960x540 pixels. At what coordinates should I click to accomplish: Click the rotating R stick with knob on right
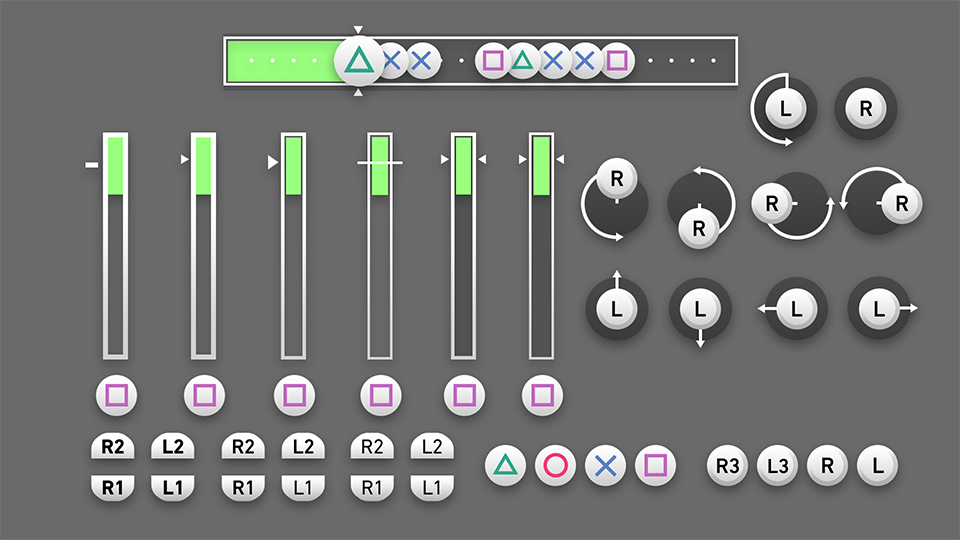(882, 201)
